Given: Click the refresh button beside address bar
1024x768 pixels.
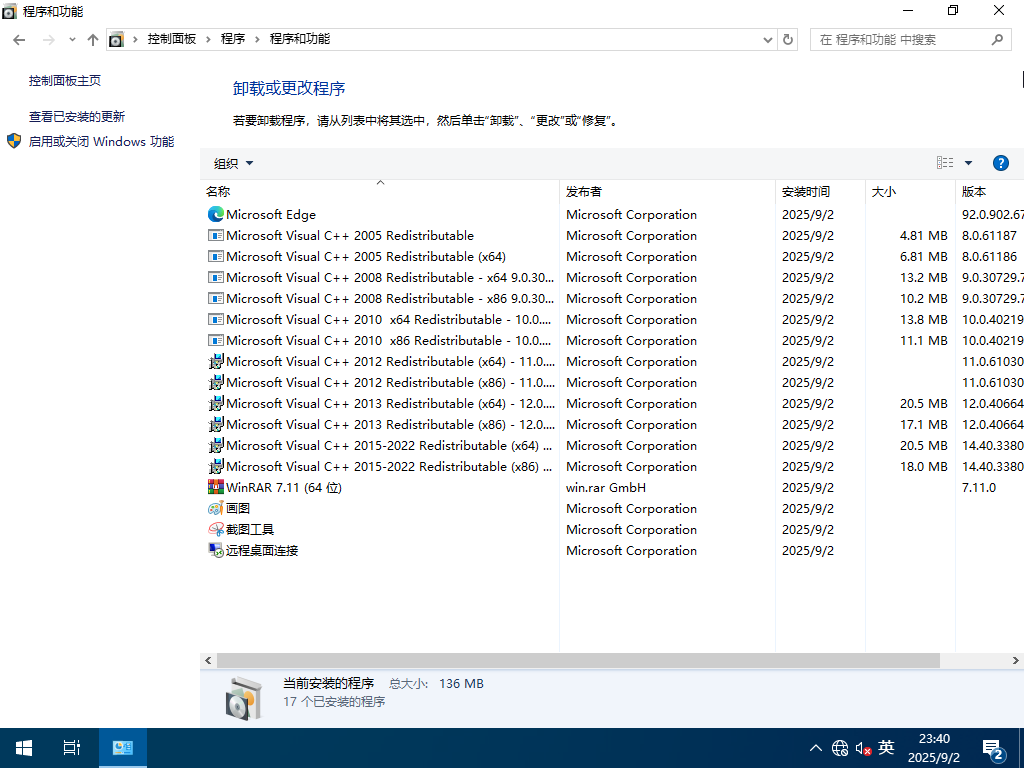Looking at the screenshot, I should click(788, 40).
